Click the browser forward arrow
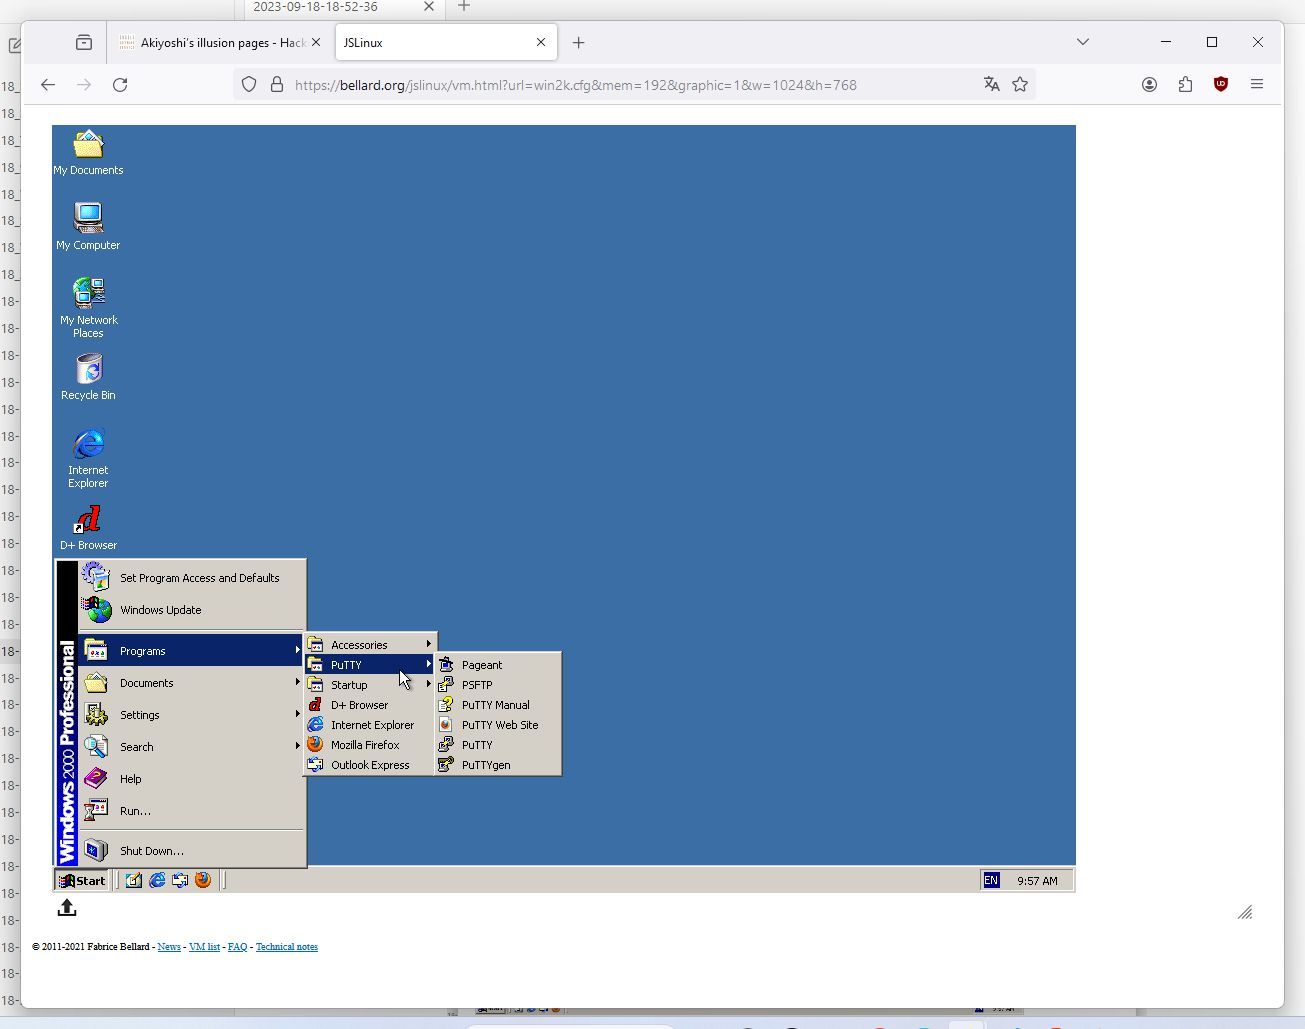Screen dimensions: 1305x1029 pos(84,85)
